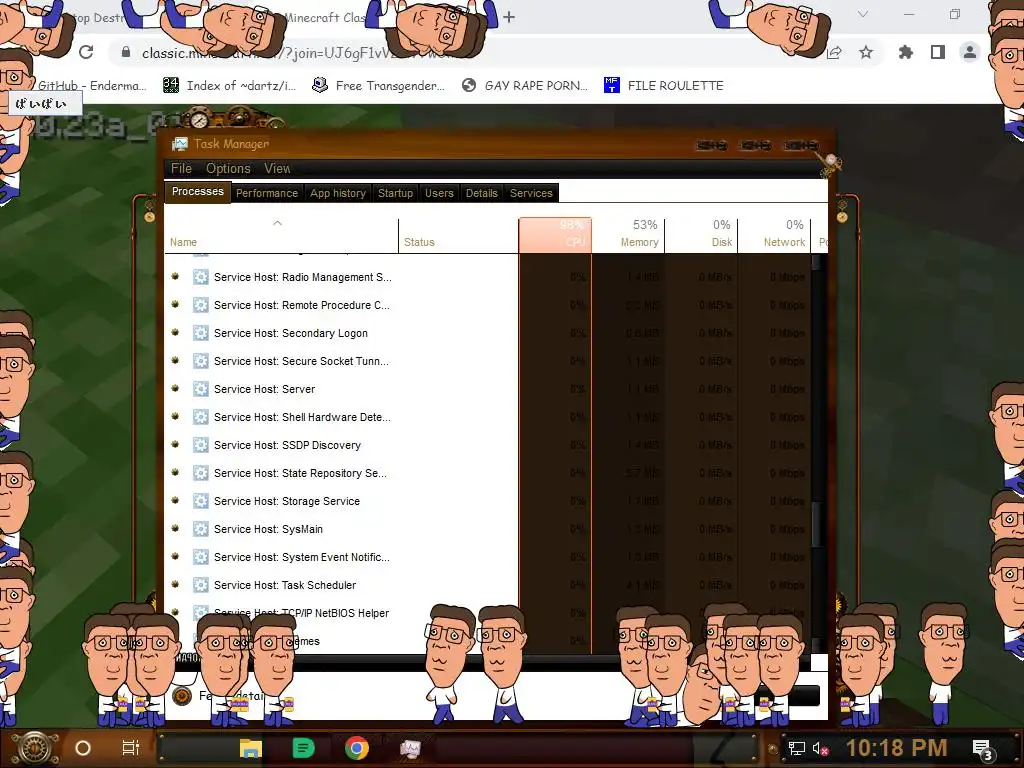Expand Service Host: Task Scheduler row
1024x768 pixels.
click(175, 585)
